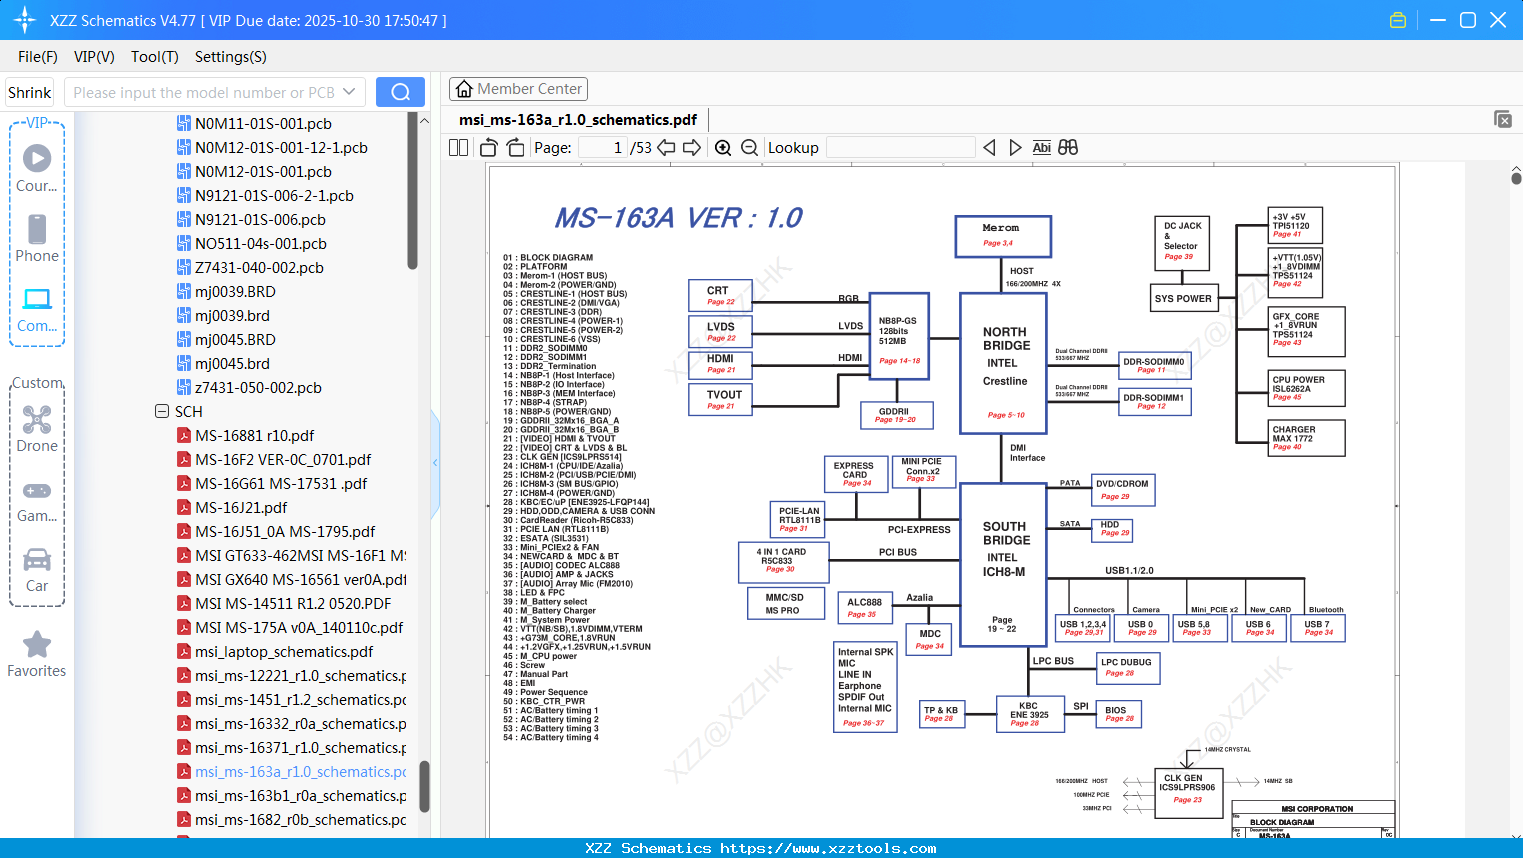Image resolution: width=1523 pixels, height=858 pixels.
Task: Maximize the XZZ Schematics window
Action: tap(1468, 20)
